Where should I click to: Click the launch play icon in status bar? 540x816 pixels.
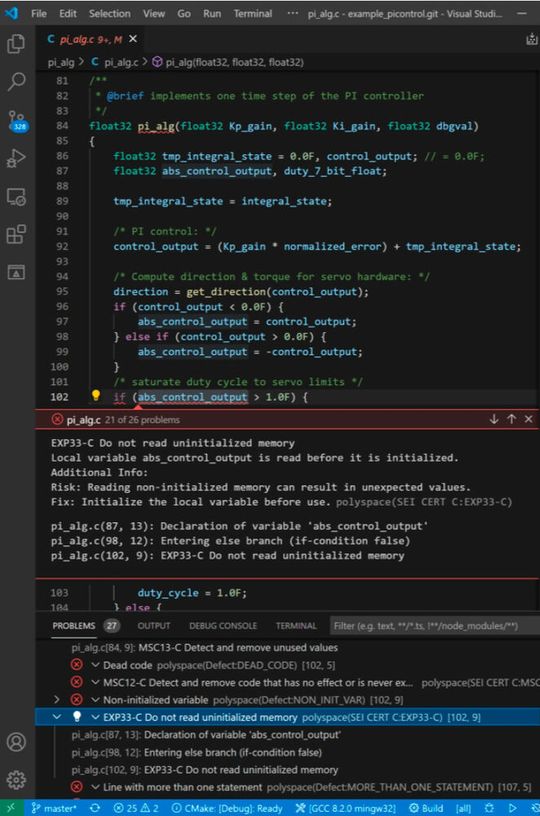coord(512,808)
